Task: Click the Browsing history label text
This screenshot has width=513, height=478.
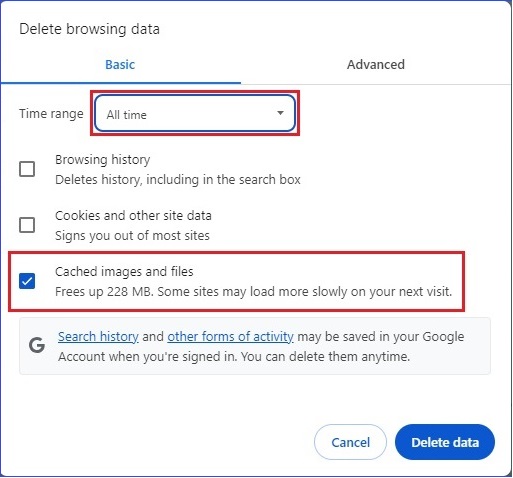Action: [x=103, y=160]
